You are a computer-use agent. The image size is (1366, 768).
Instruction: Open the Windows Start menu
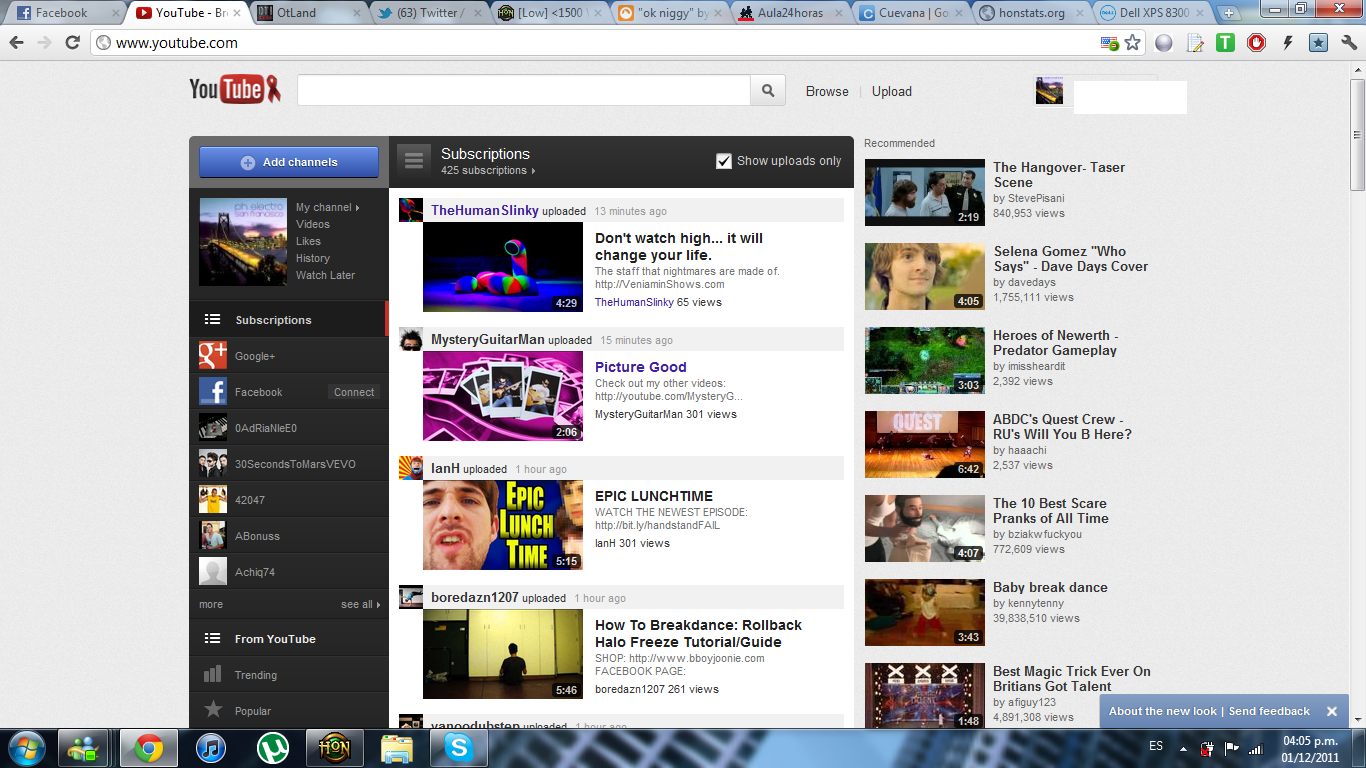pyautogui.click(x=25, y=747)
